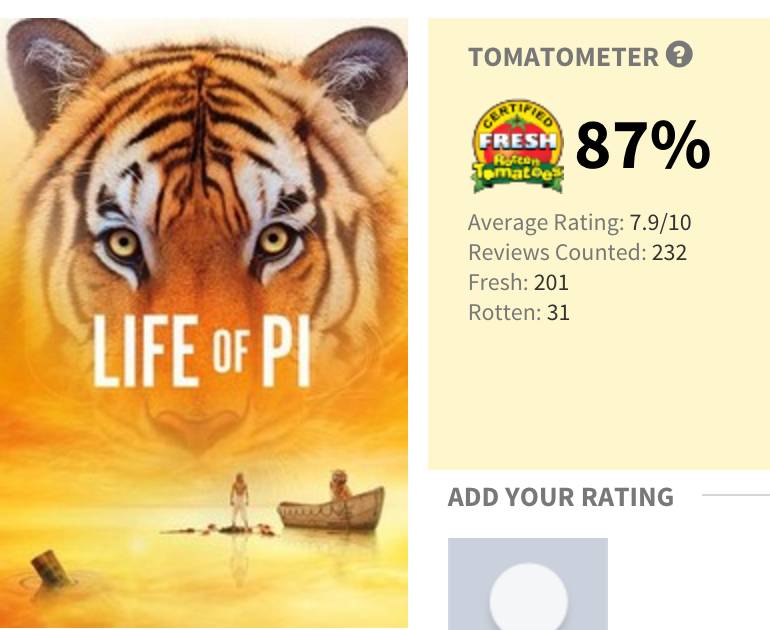Open the Reviews Counted 232 line
This screenshot has width=770, height=630.
point(577,252)
